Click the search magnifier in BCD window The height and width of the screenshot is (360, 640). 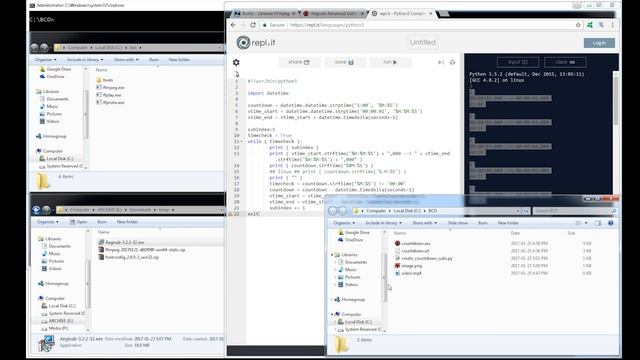pyautogui.click(x=613, y=211)
